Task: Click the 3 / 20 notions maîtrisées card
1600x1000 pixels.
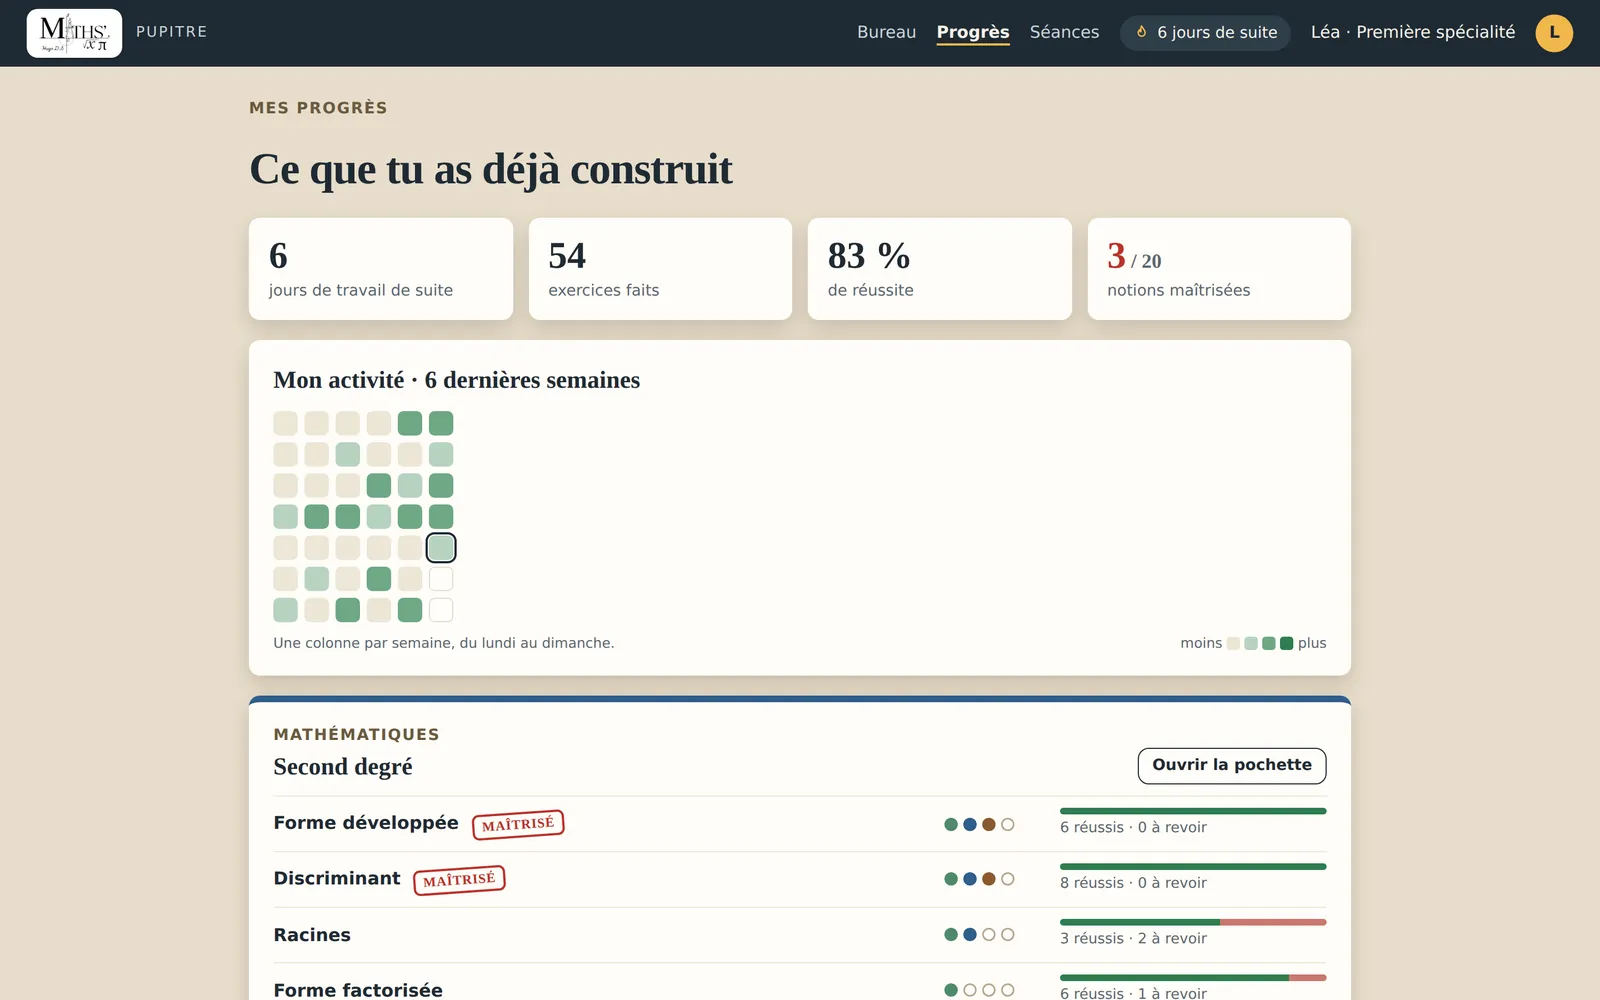Action: pos(1219,269)
